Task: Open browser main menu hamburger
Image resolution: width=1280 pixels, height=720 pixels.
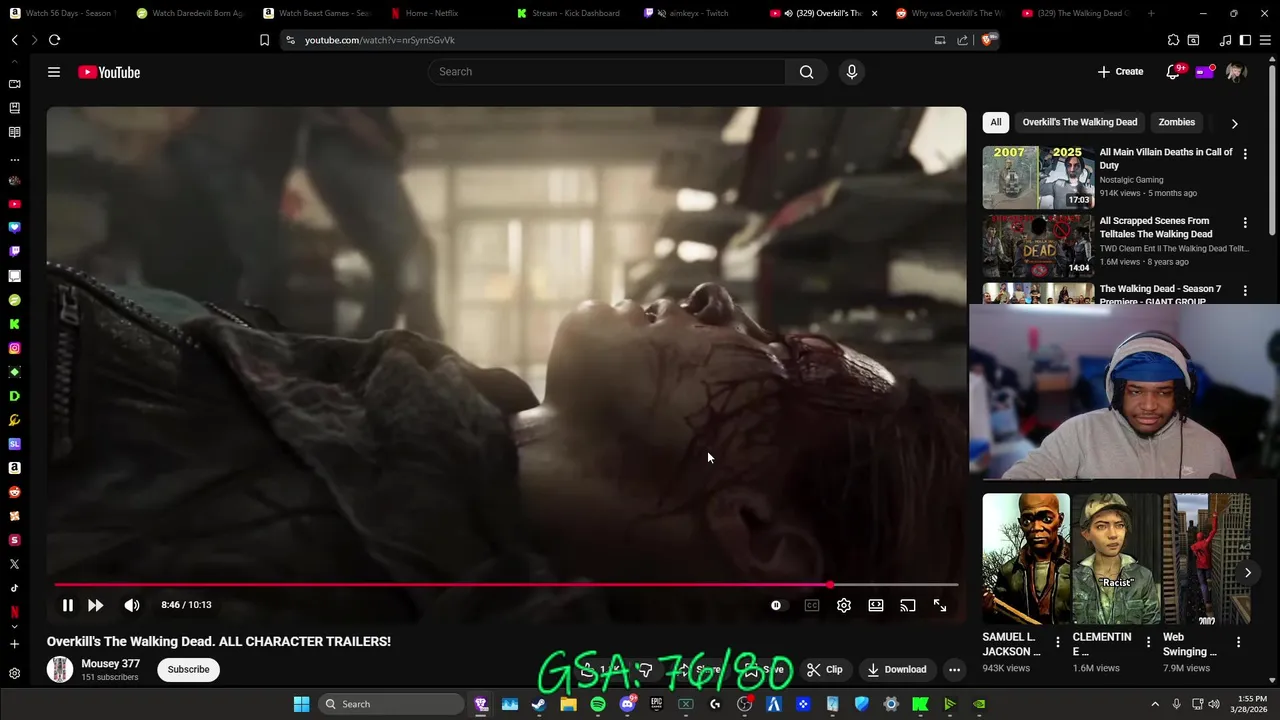Action: coord(1265,40)
